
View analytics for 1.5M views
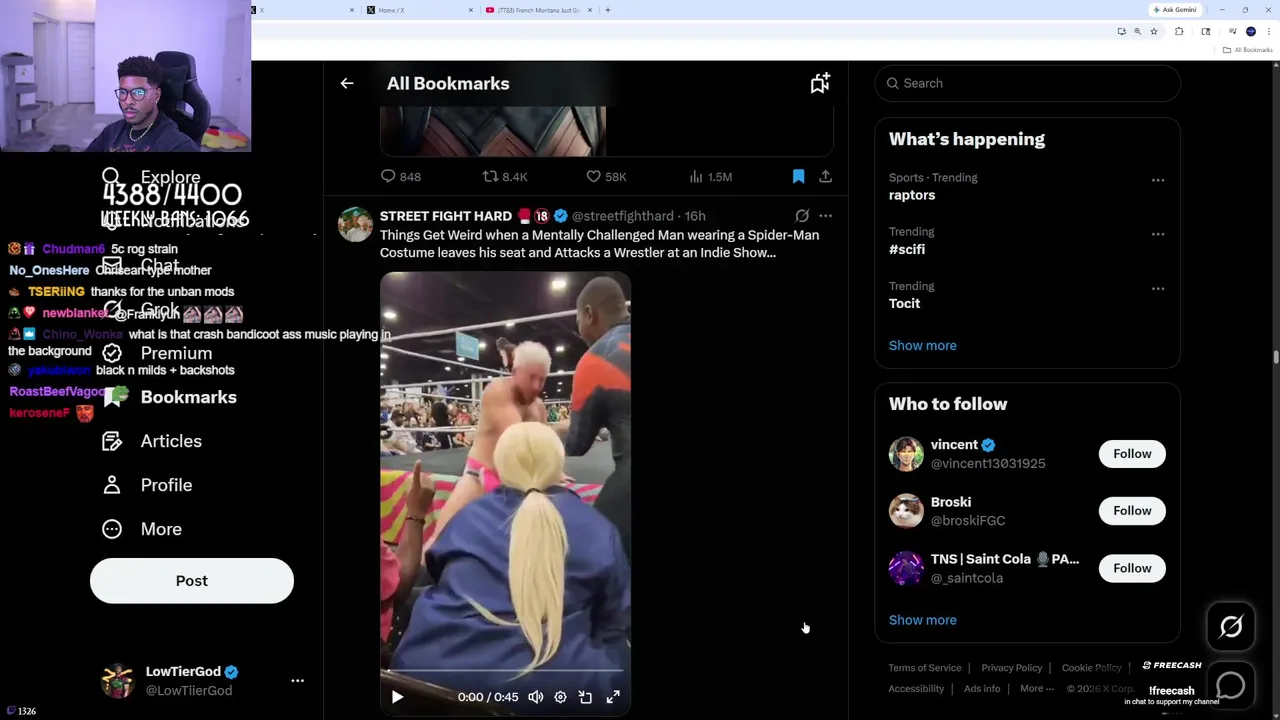click(x=710, y=176)
